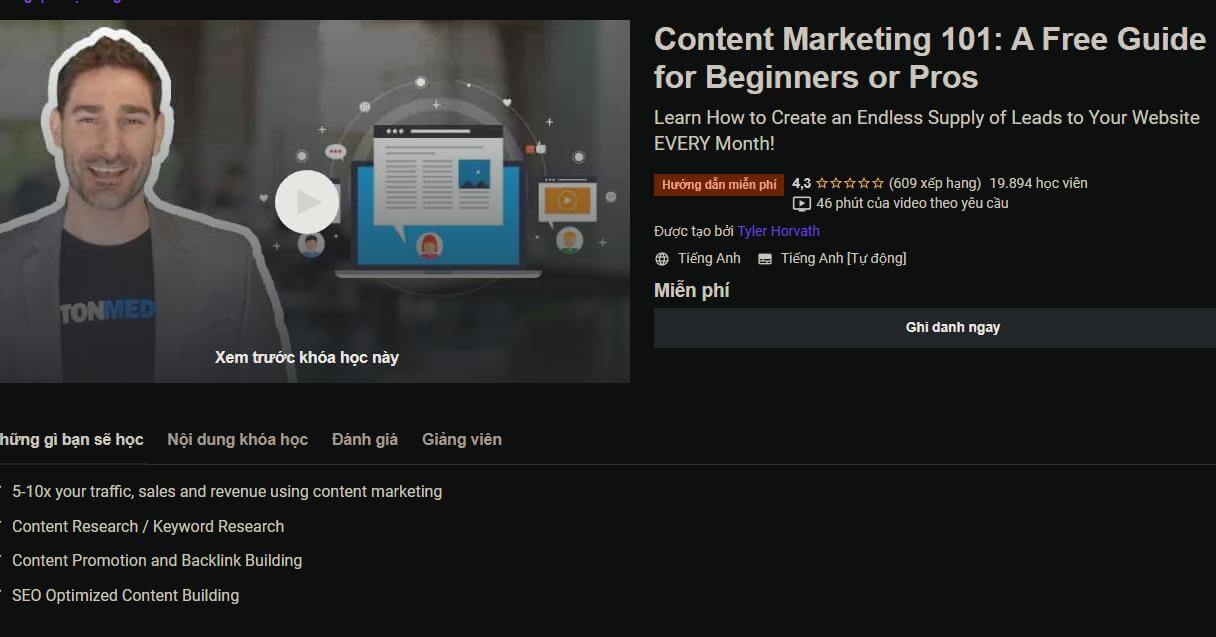View the 'Giảng viên' tab
The image size is (1216, 637).
pos(461,439)
